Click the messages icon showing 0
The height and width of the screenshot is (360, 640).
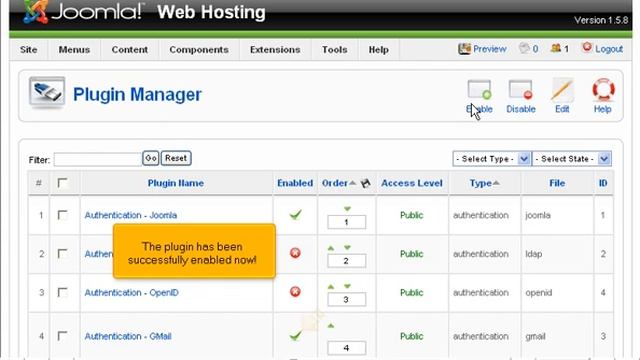[x=524, y=49]
